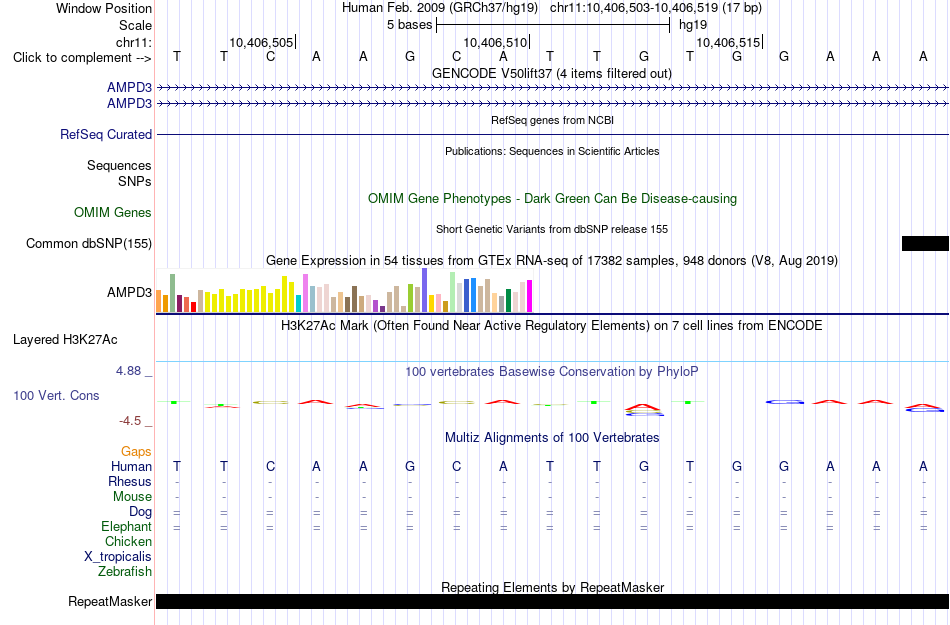Click the Elephant alignment row label
950x625 pixels.
[x=127, y=526]
